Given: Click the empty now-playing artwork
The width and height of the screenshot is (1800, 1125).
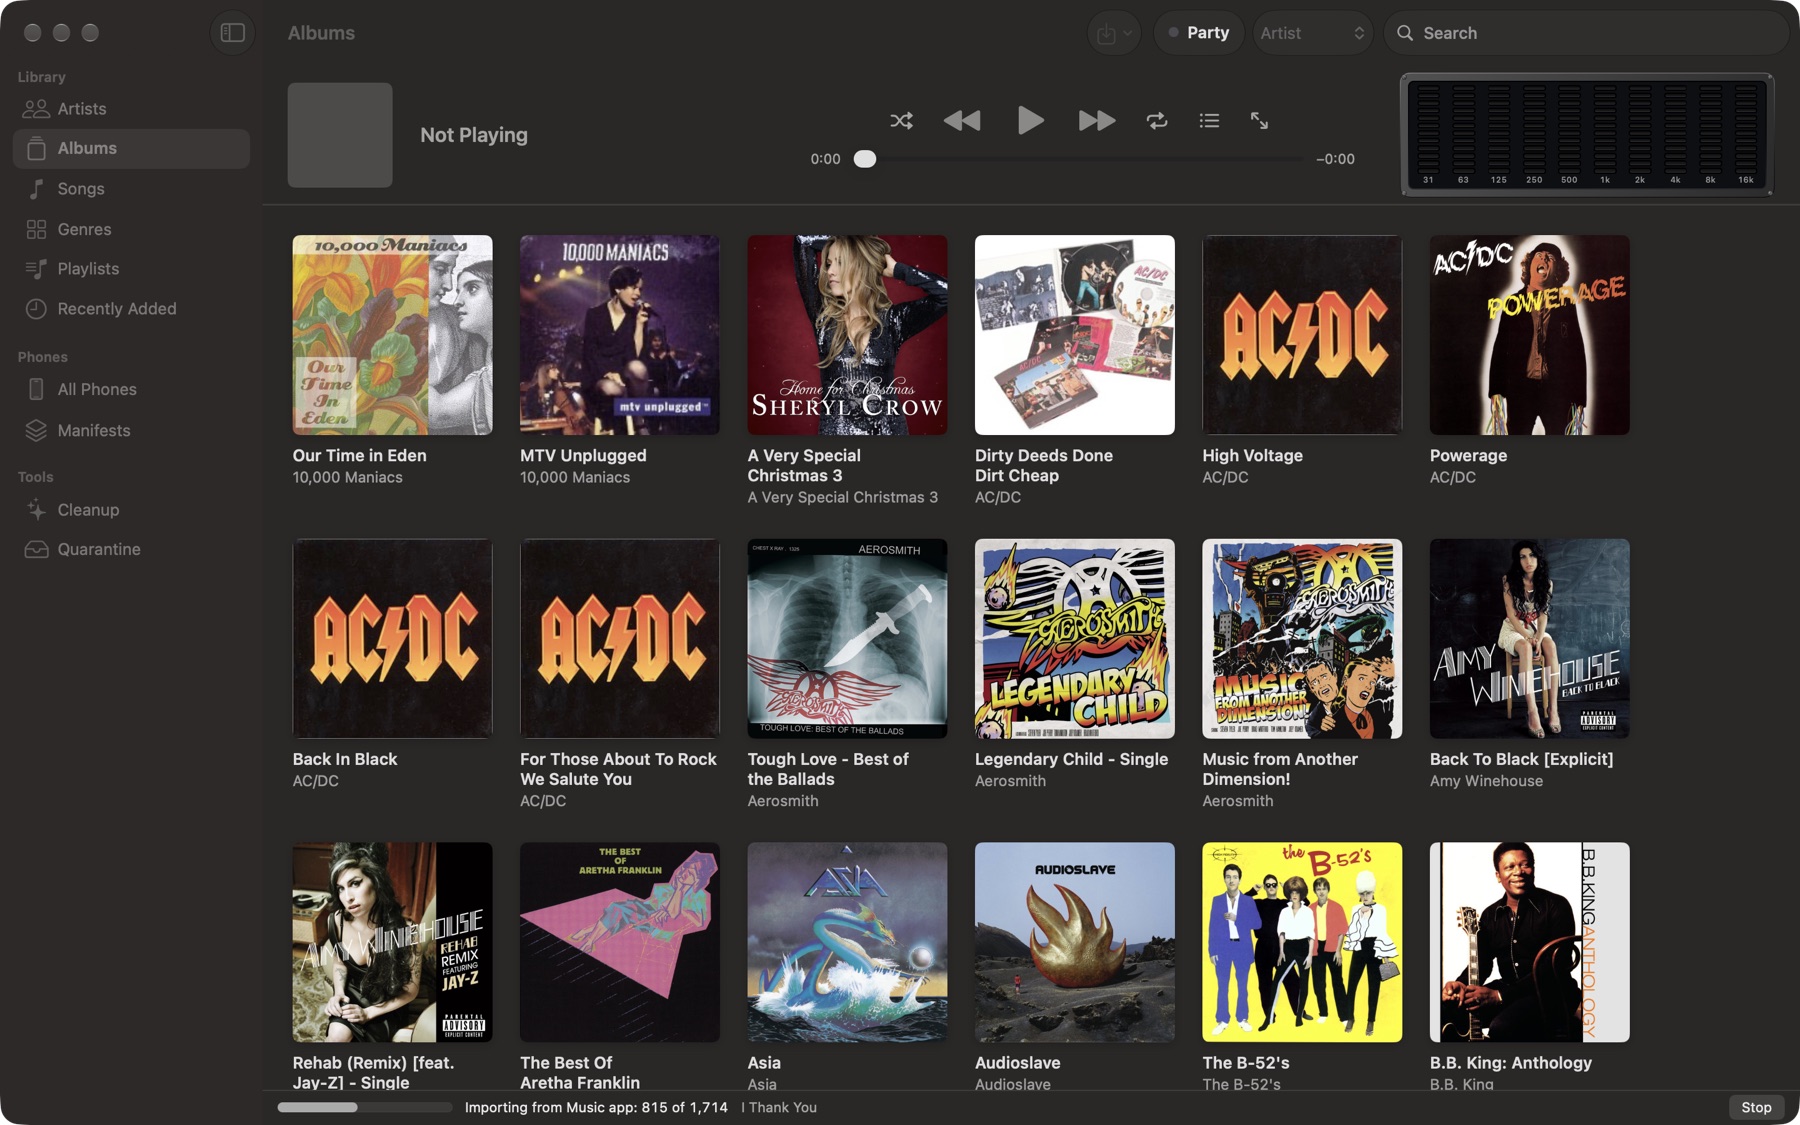Looking at the screenshot, I should 340,135.
